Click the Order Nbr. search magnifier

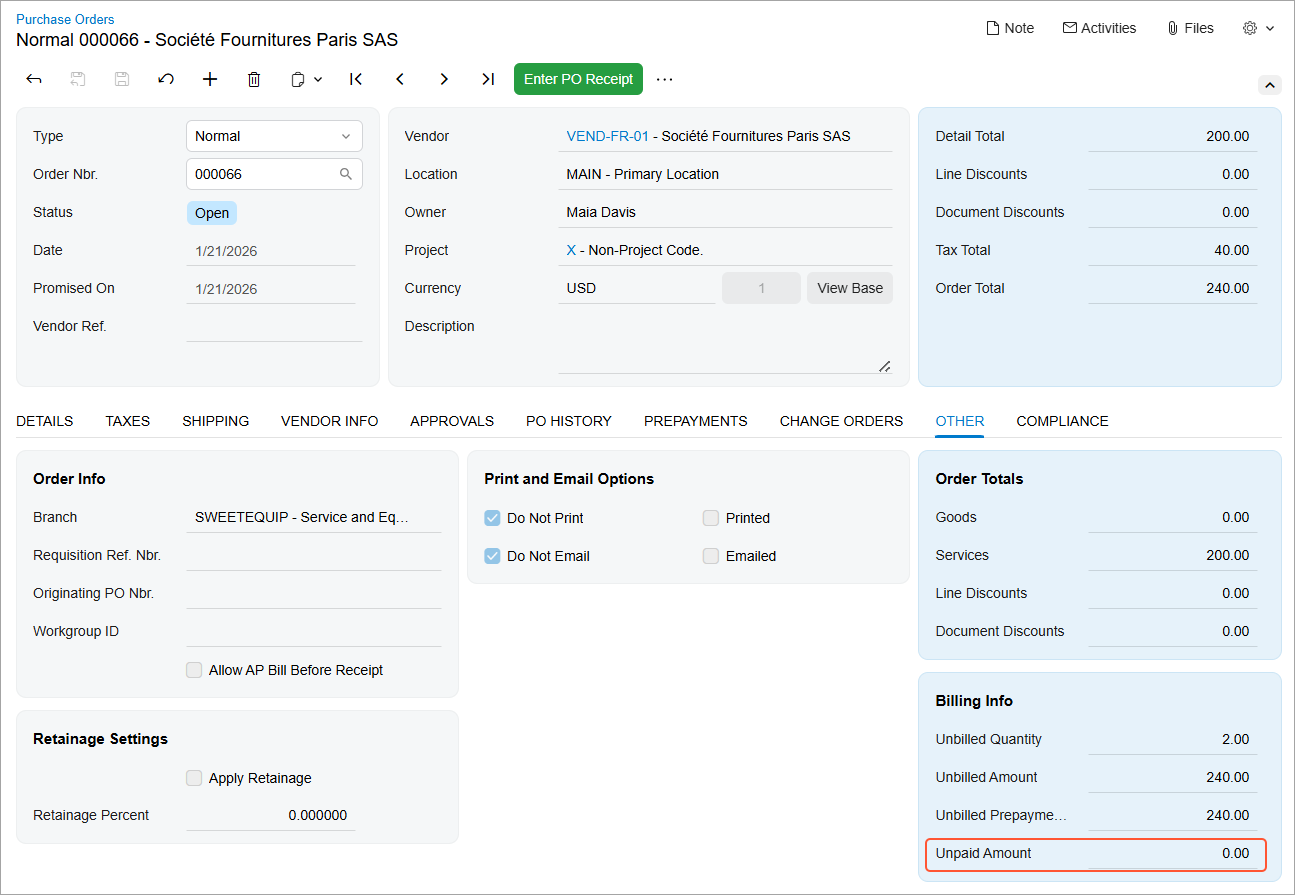[x=346, y=174]
